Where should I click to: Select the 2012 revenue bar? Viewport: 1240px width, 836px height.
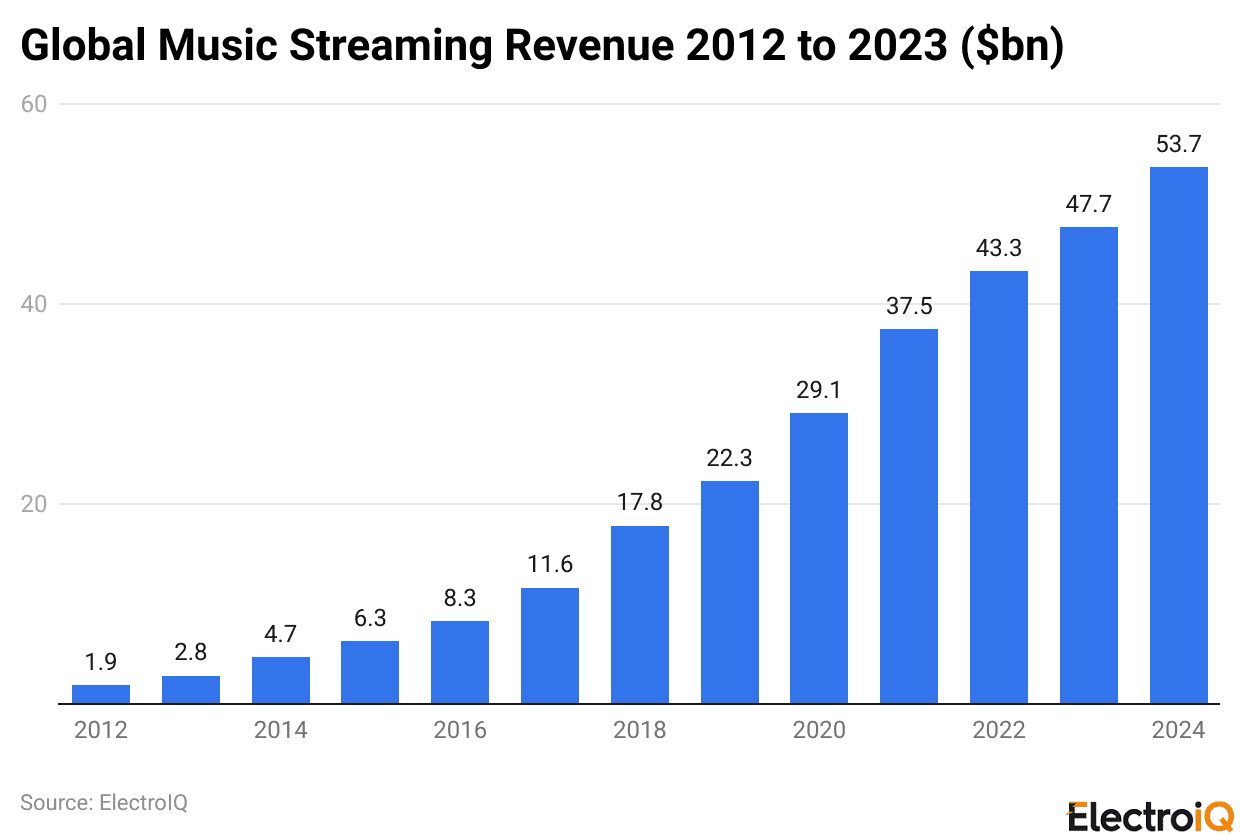pos(100,692)
